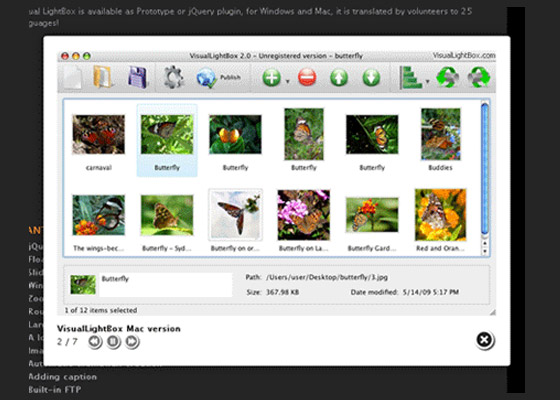560x400 pixels.
Task: Move image up with green up arrow
Action: [x=339, y=78]
